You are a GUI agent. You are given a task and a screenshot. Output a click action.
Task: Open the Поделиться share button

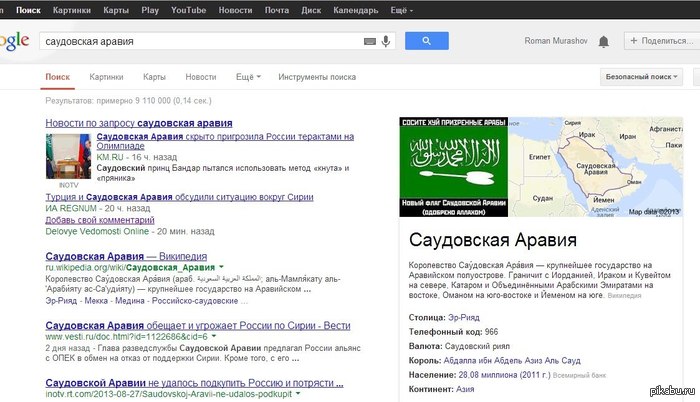pos(662,41)
